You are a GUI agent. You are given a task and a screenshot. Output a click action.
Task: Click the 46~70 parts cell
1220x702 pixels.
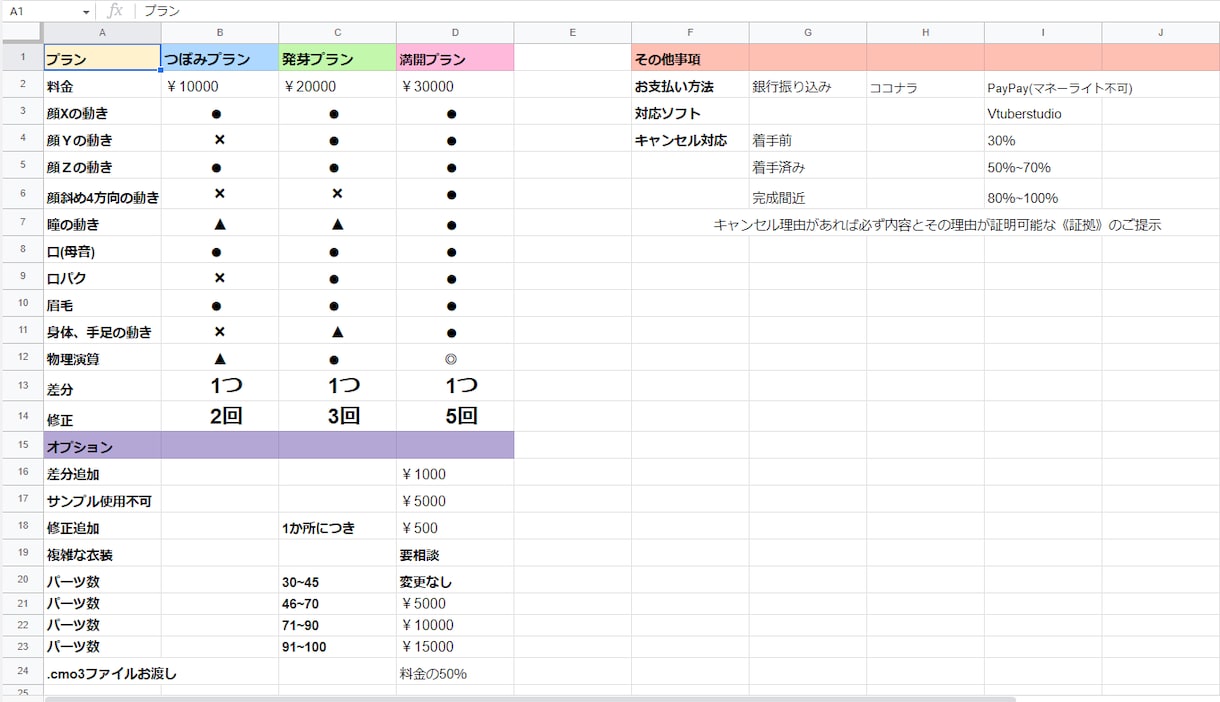[338, 604]
